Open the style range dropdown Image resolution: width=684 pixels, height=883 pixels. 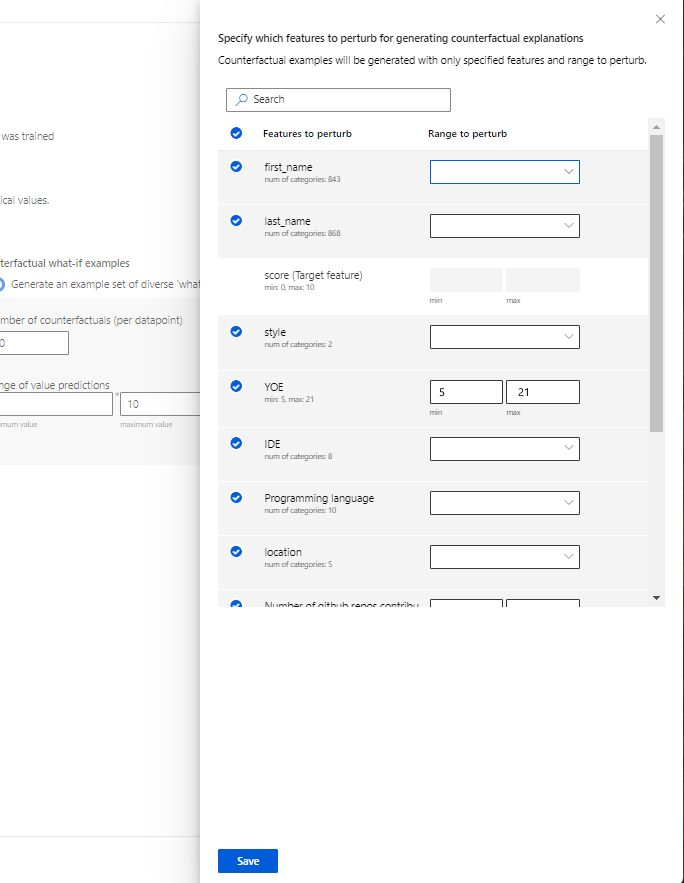pos(504,337)
